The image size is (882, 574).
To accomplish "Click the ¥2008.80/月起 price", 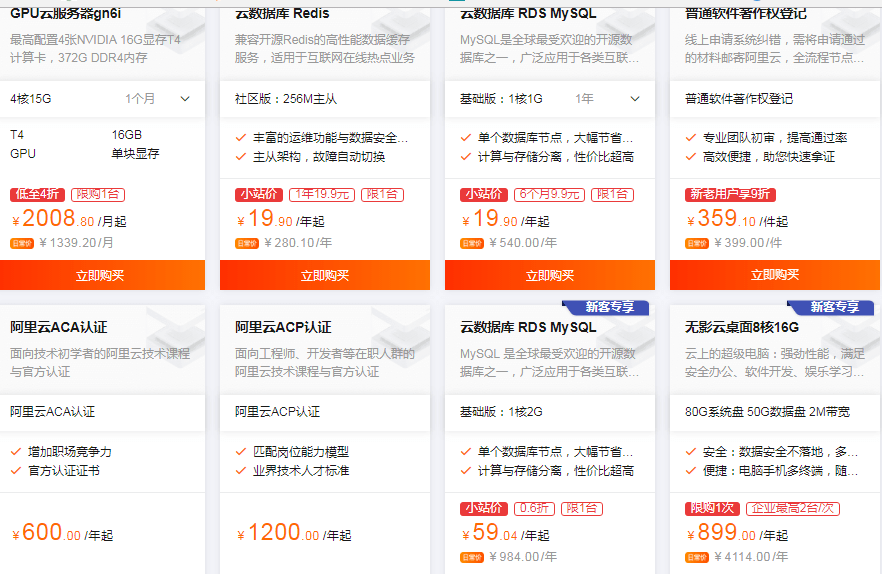I will pyautogui.click(x=69, y=219).
